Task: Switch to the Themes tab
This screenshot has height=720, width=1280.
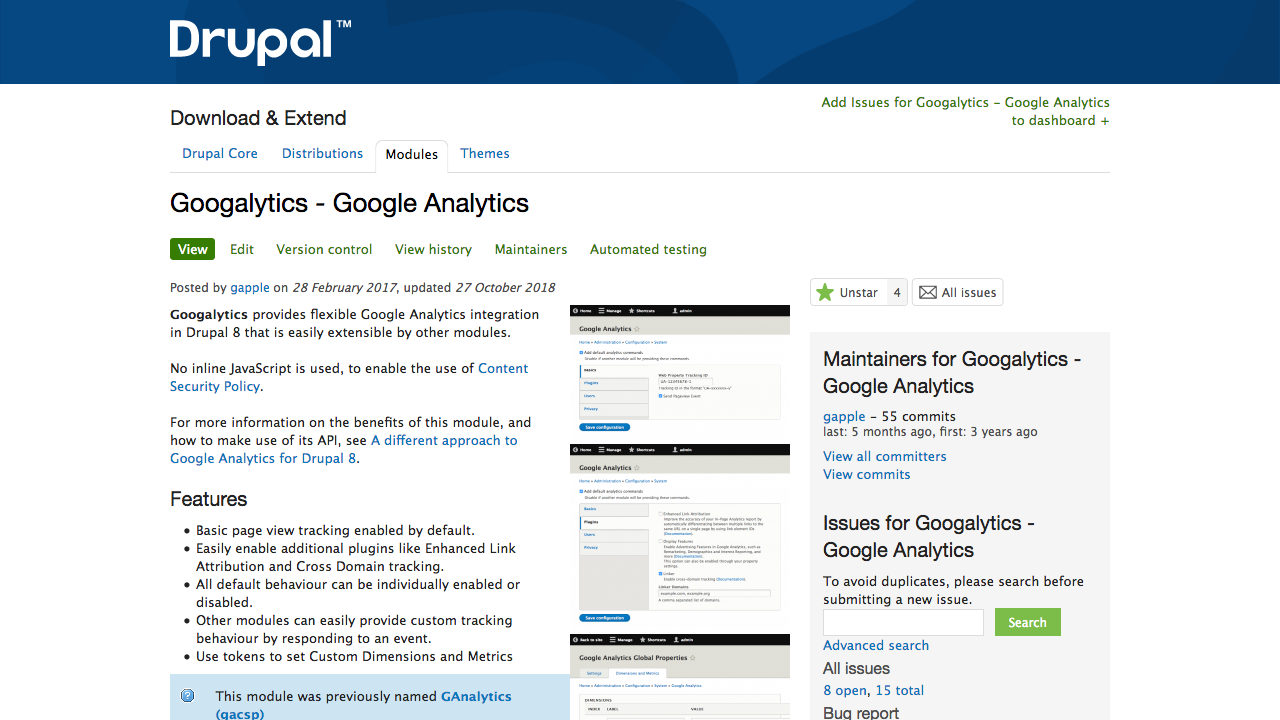Action: [x=485, y=154]
